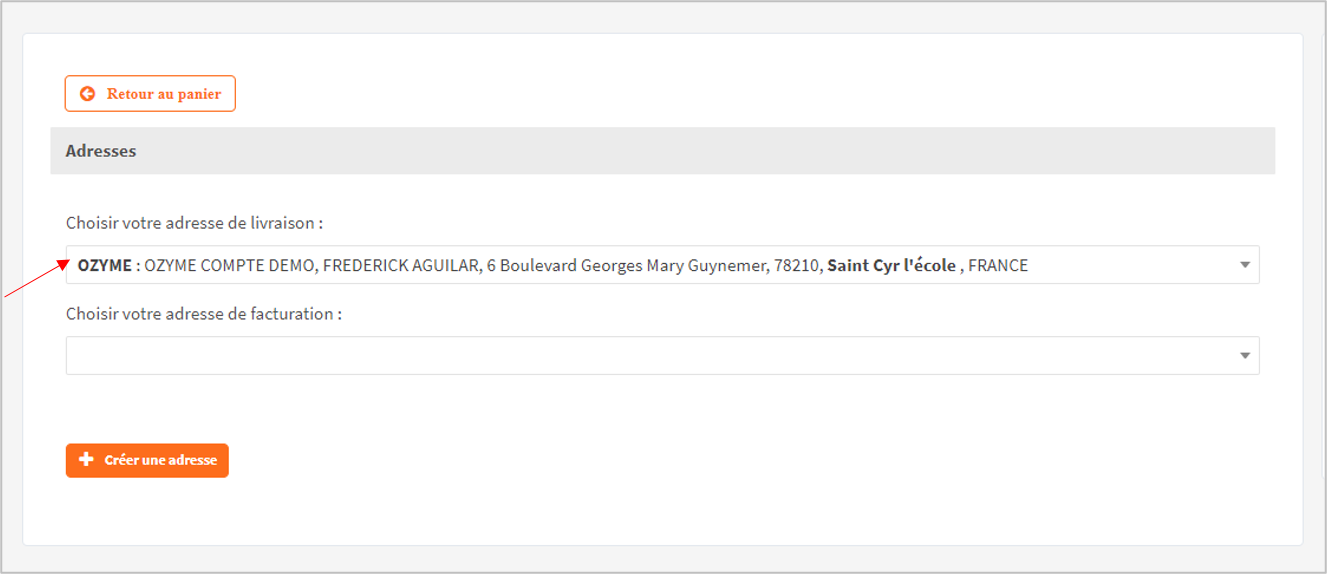The image size is (1327, 574).
Task: Click the bold OZYME text in the delivery address
Action: [x=104, y=265]
